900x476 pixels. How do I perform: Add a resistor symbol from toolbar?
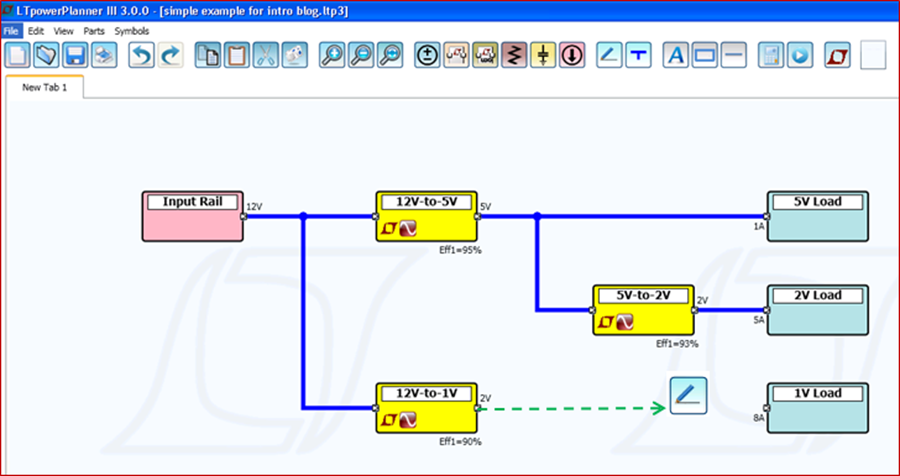pos(513,54)
